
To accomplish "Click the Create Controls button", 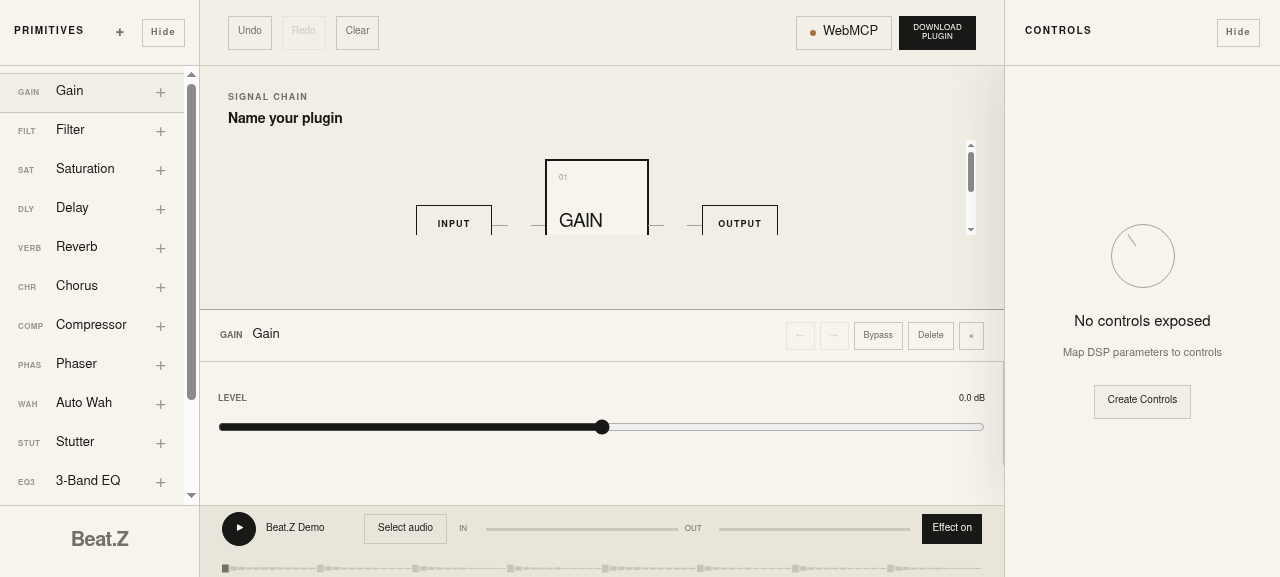I will pyautogui.click(x=1142, y=401).
